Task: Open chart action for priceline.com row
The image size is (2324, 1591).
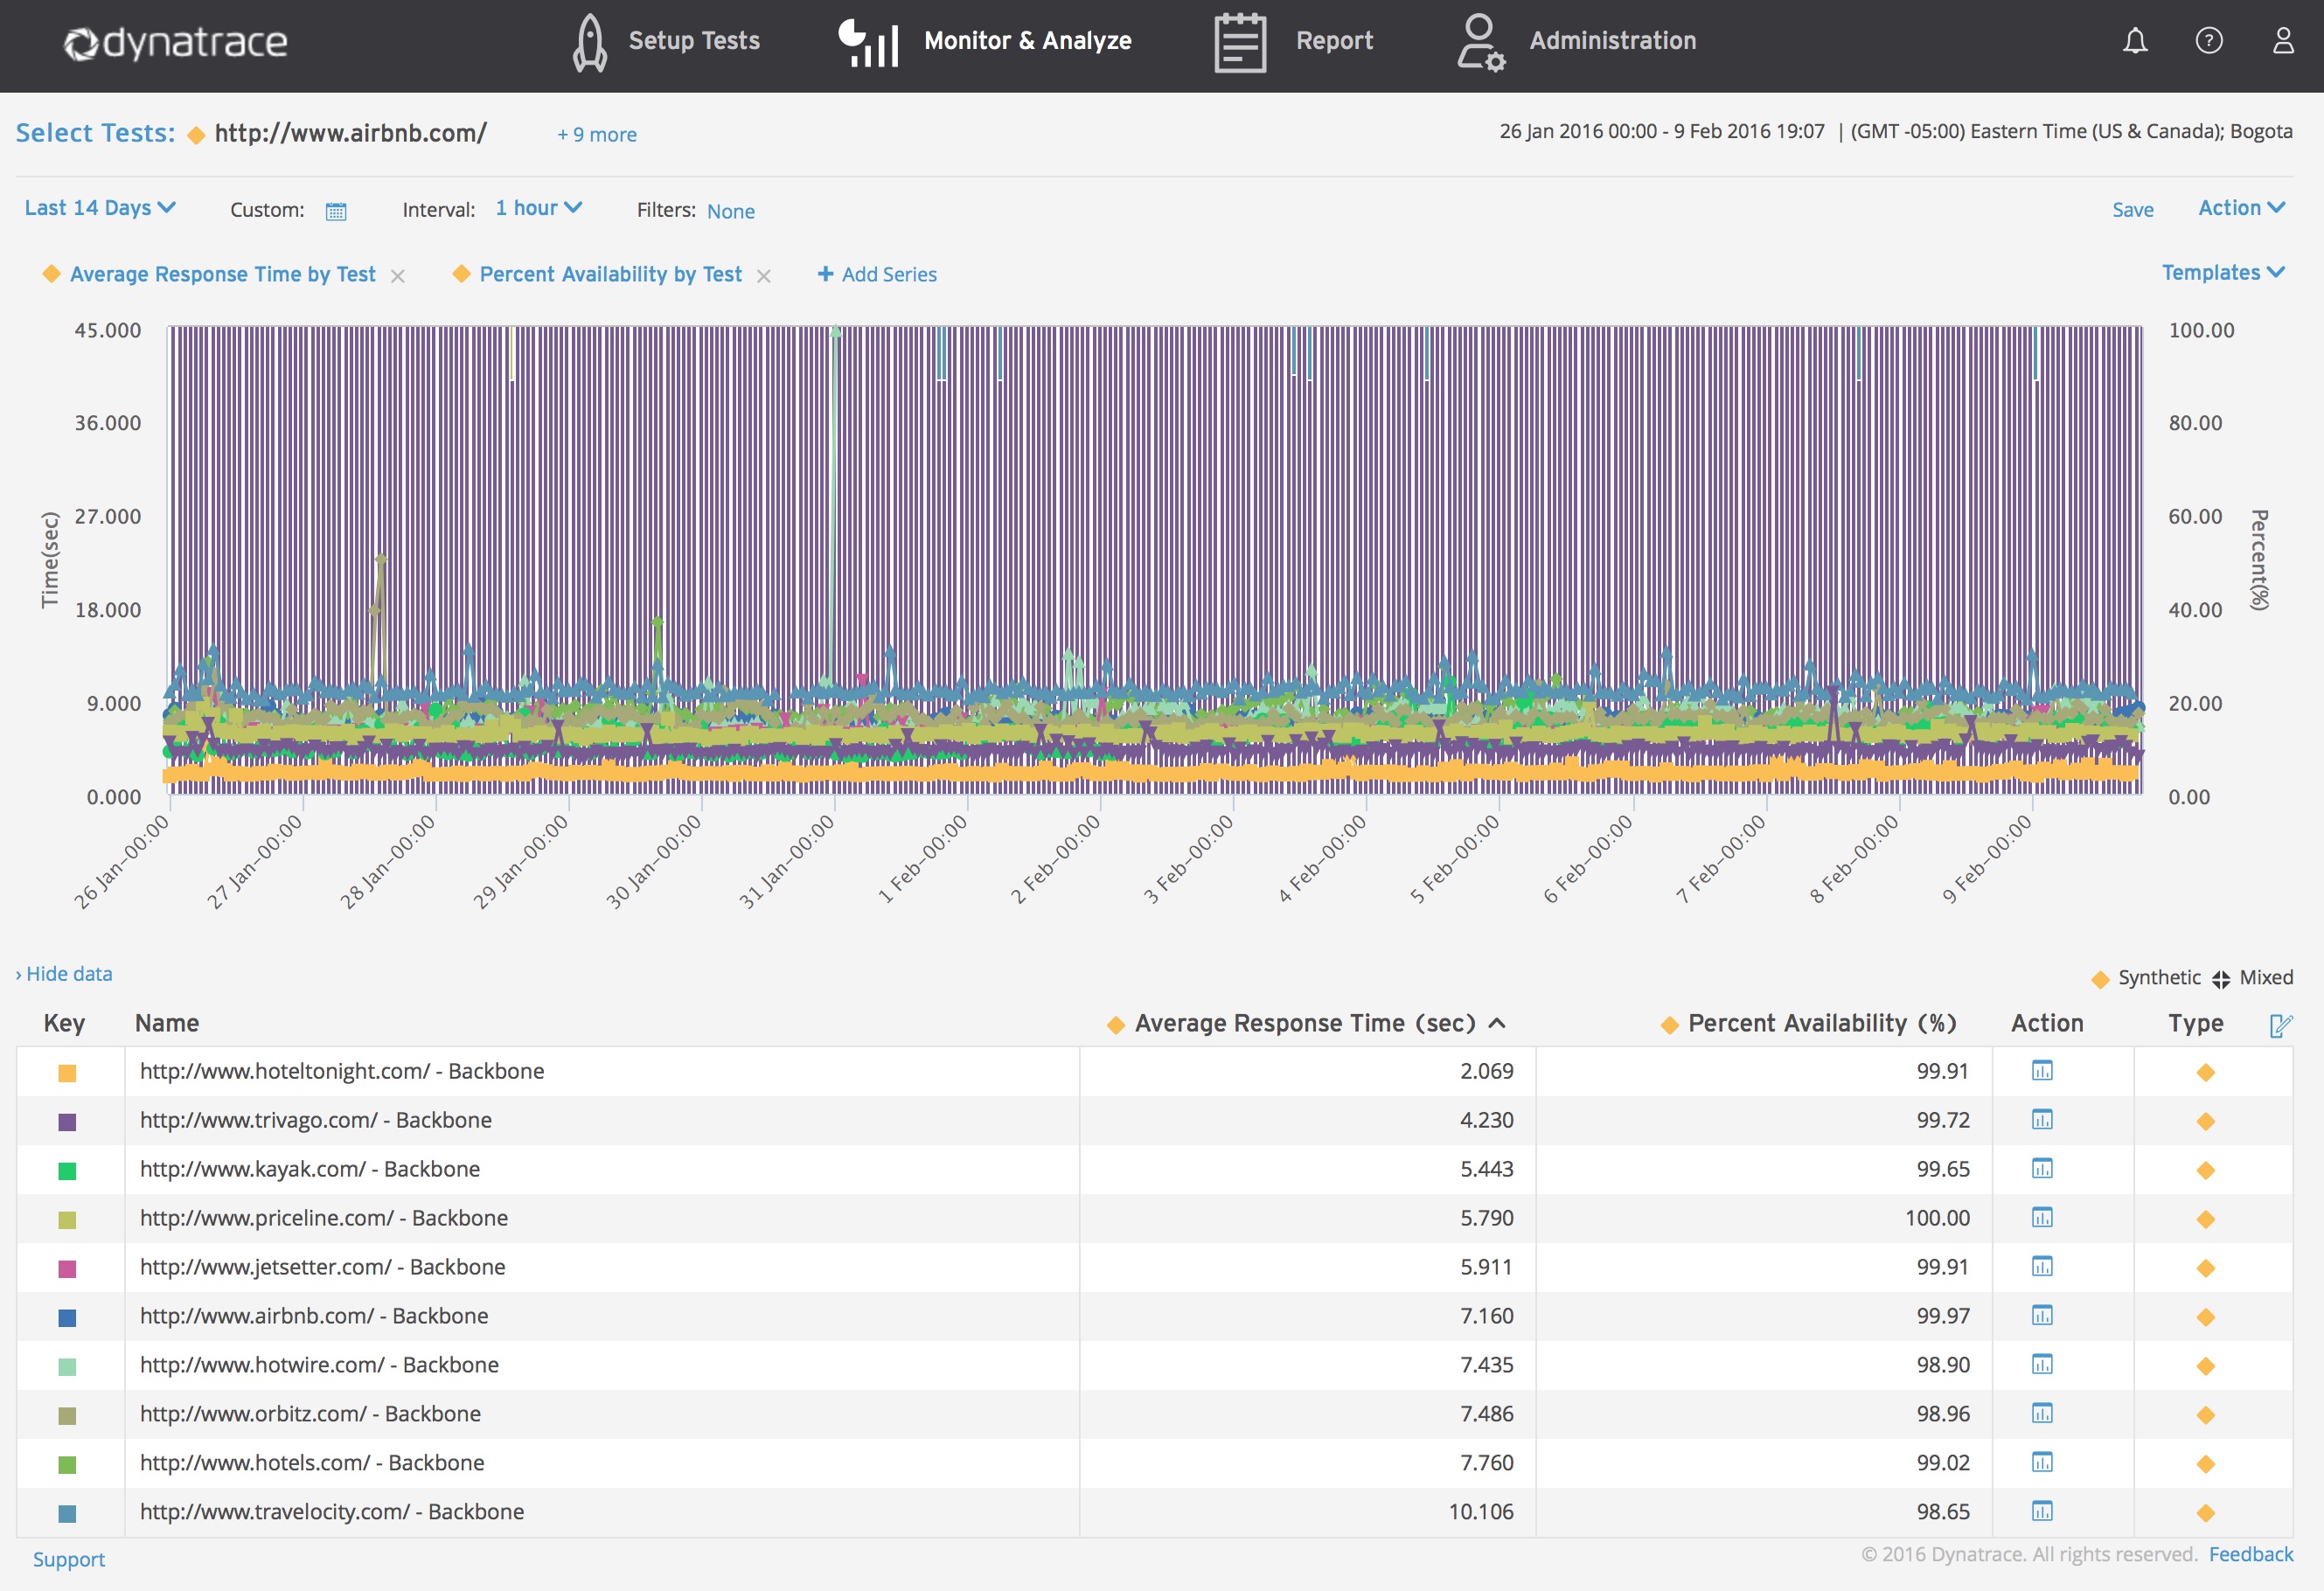Action: coord(2042,1218)
